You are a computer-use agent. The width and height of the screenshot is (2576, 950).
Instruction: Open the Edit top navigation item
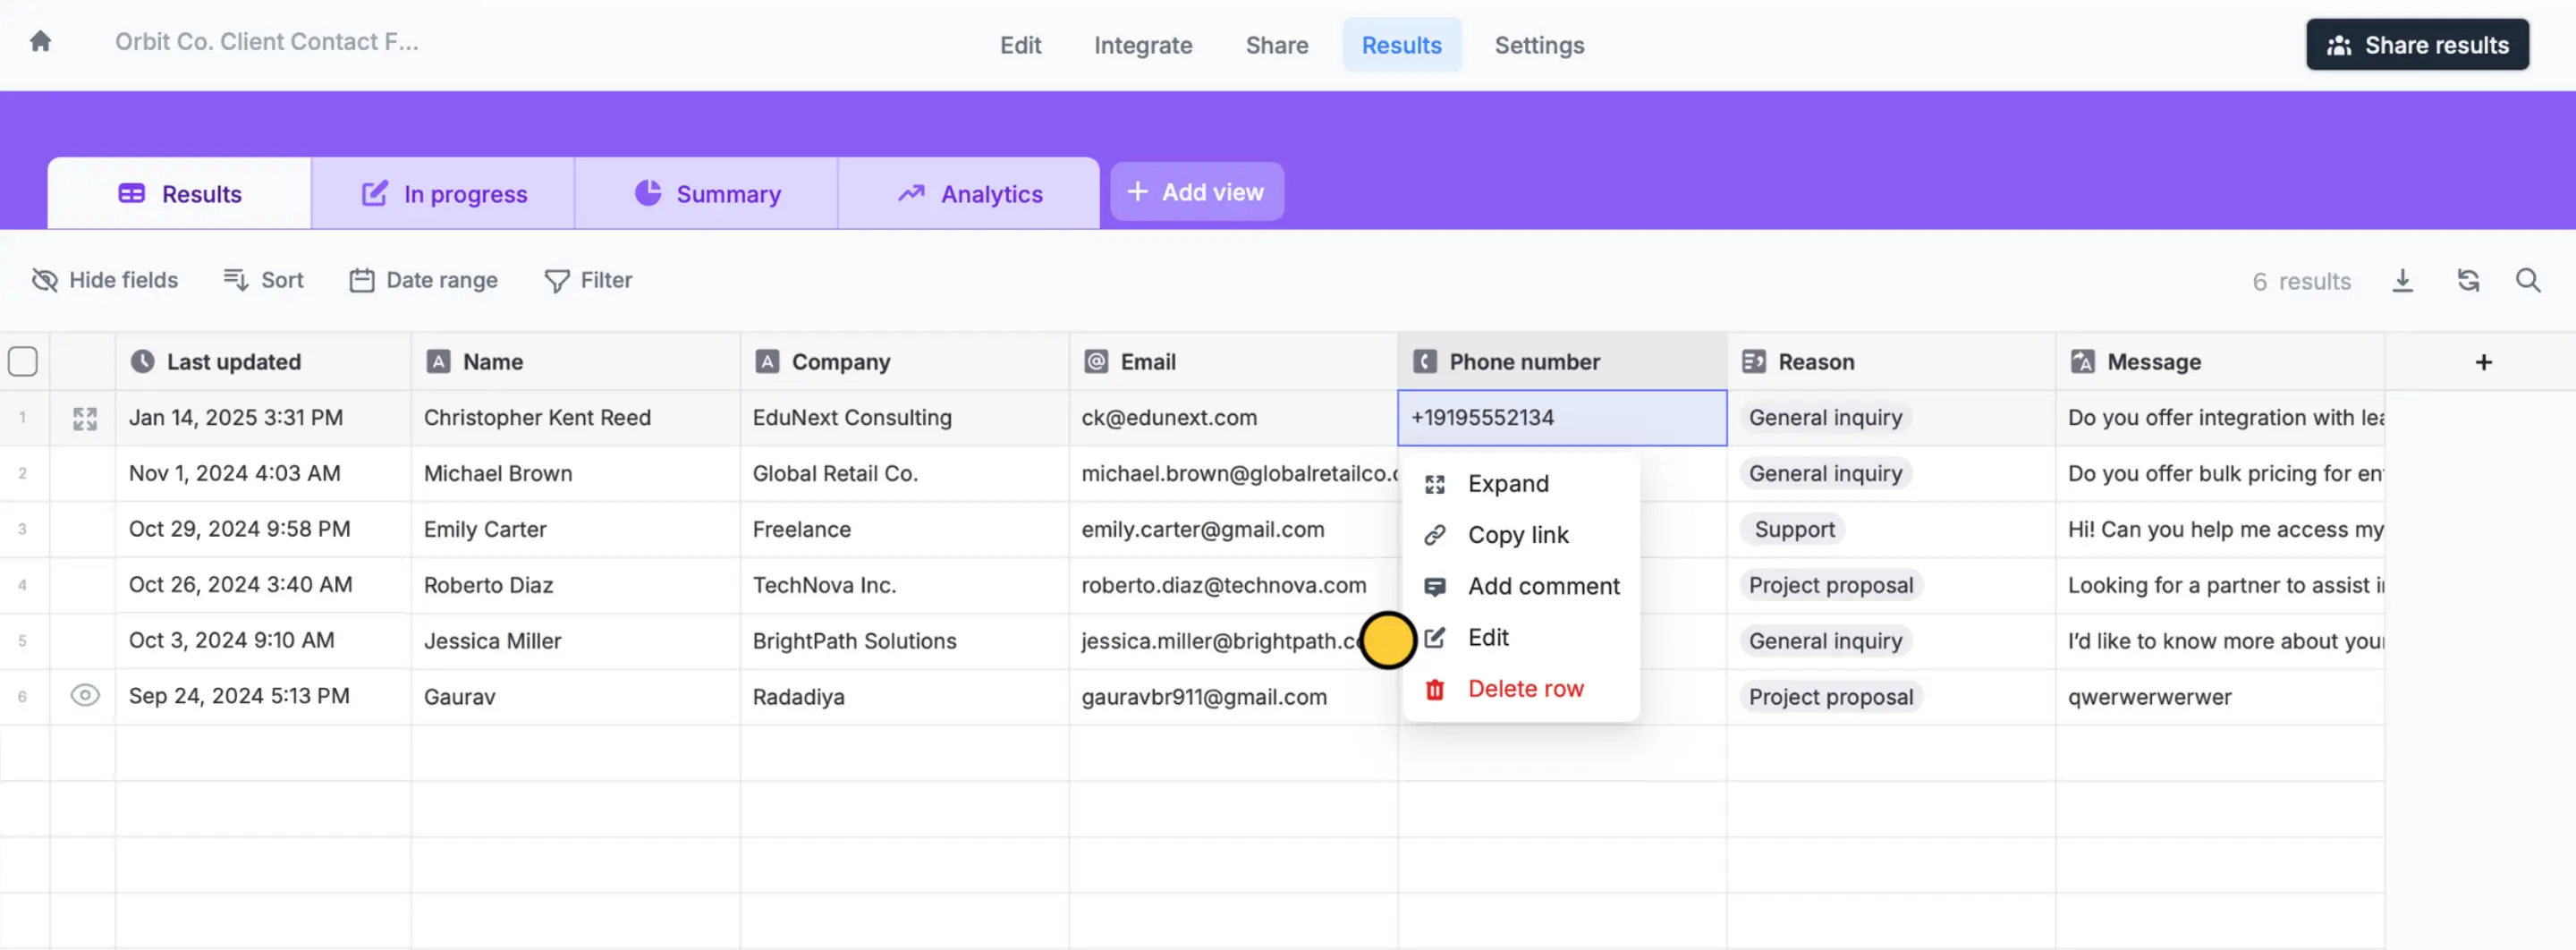(1020, 45)
